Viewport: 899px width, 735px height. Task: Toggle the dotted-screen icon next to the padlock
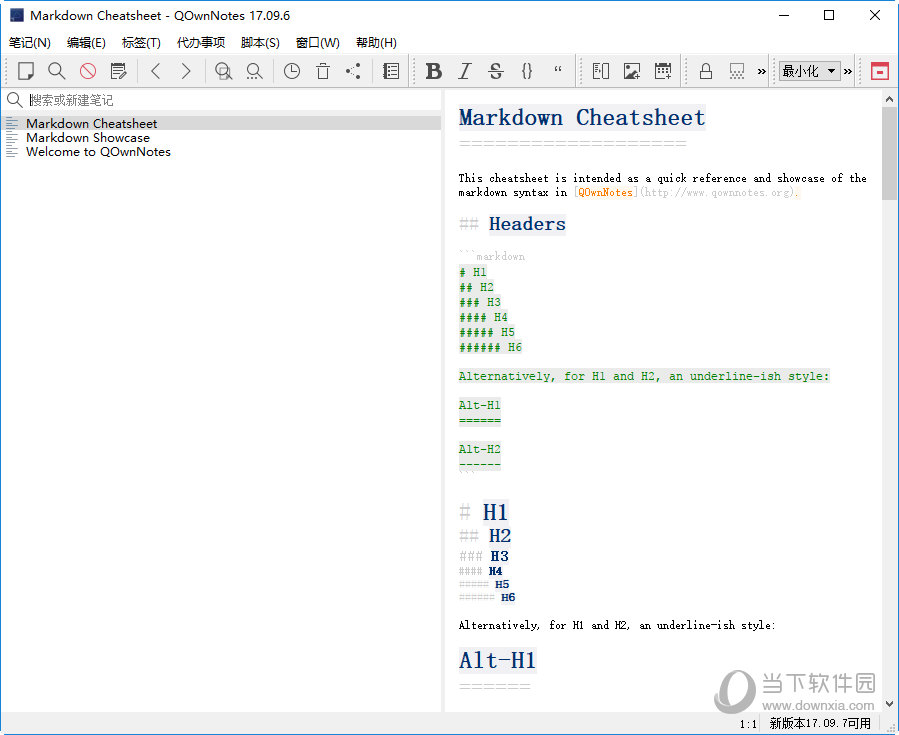click(737, 71)
